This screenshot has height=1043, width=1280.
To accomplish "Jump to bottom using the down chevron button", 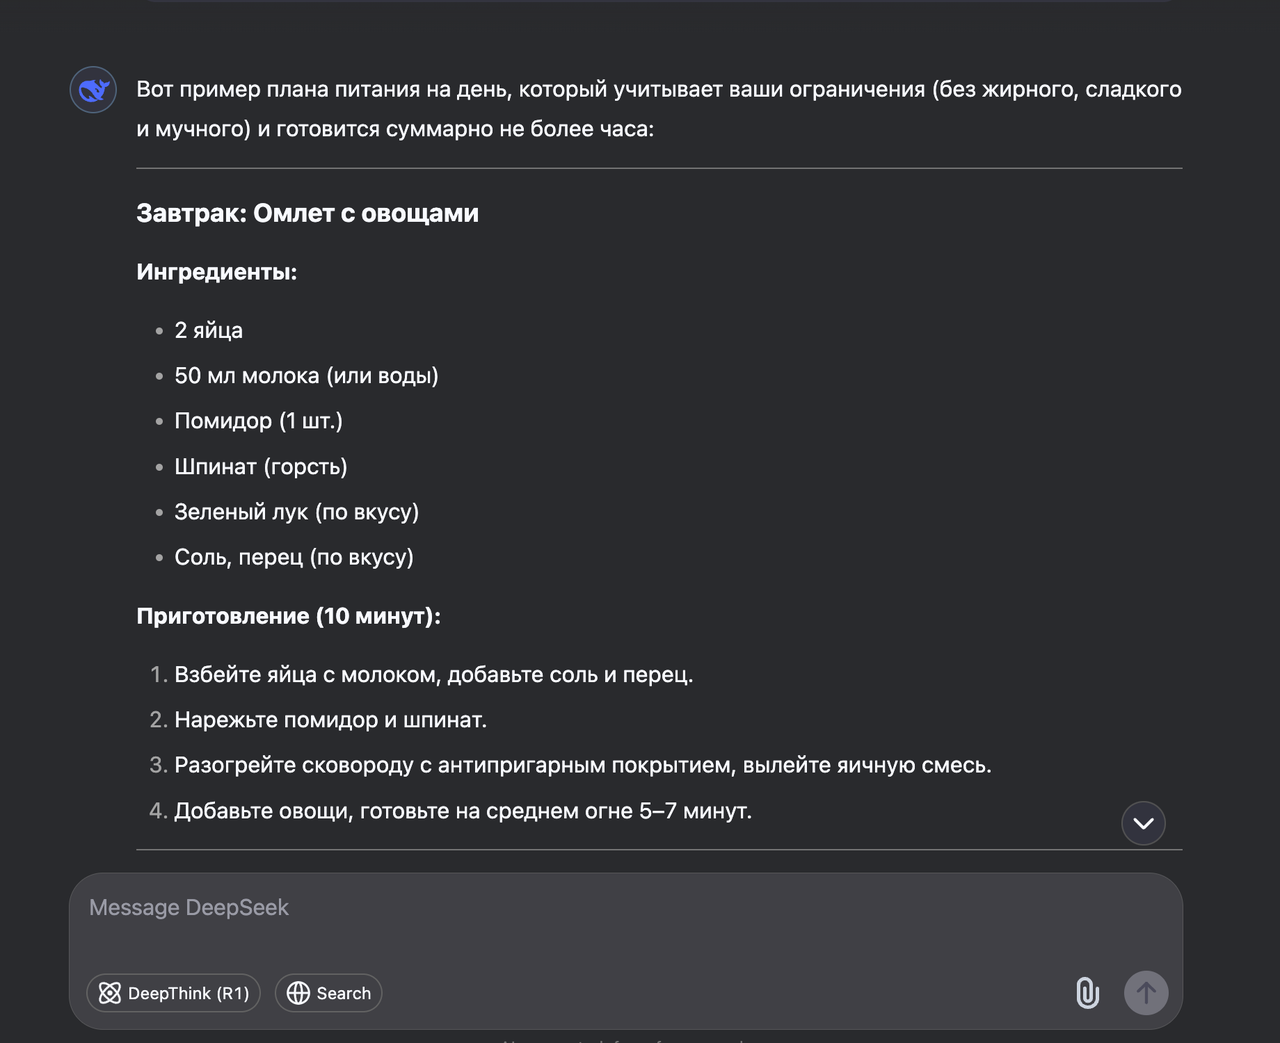I will [1143, 823].
